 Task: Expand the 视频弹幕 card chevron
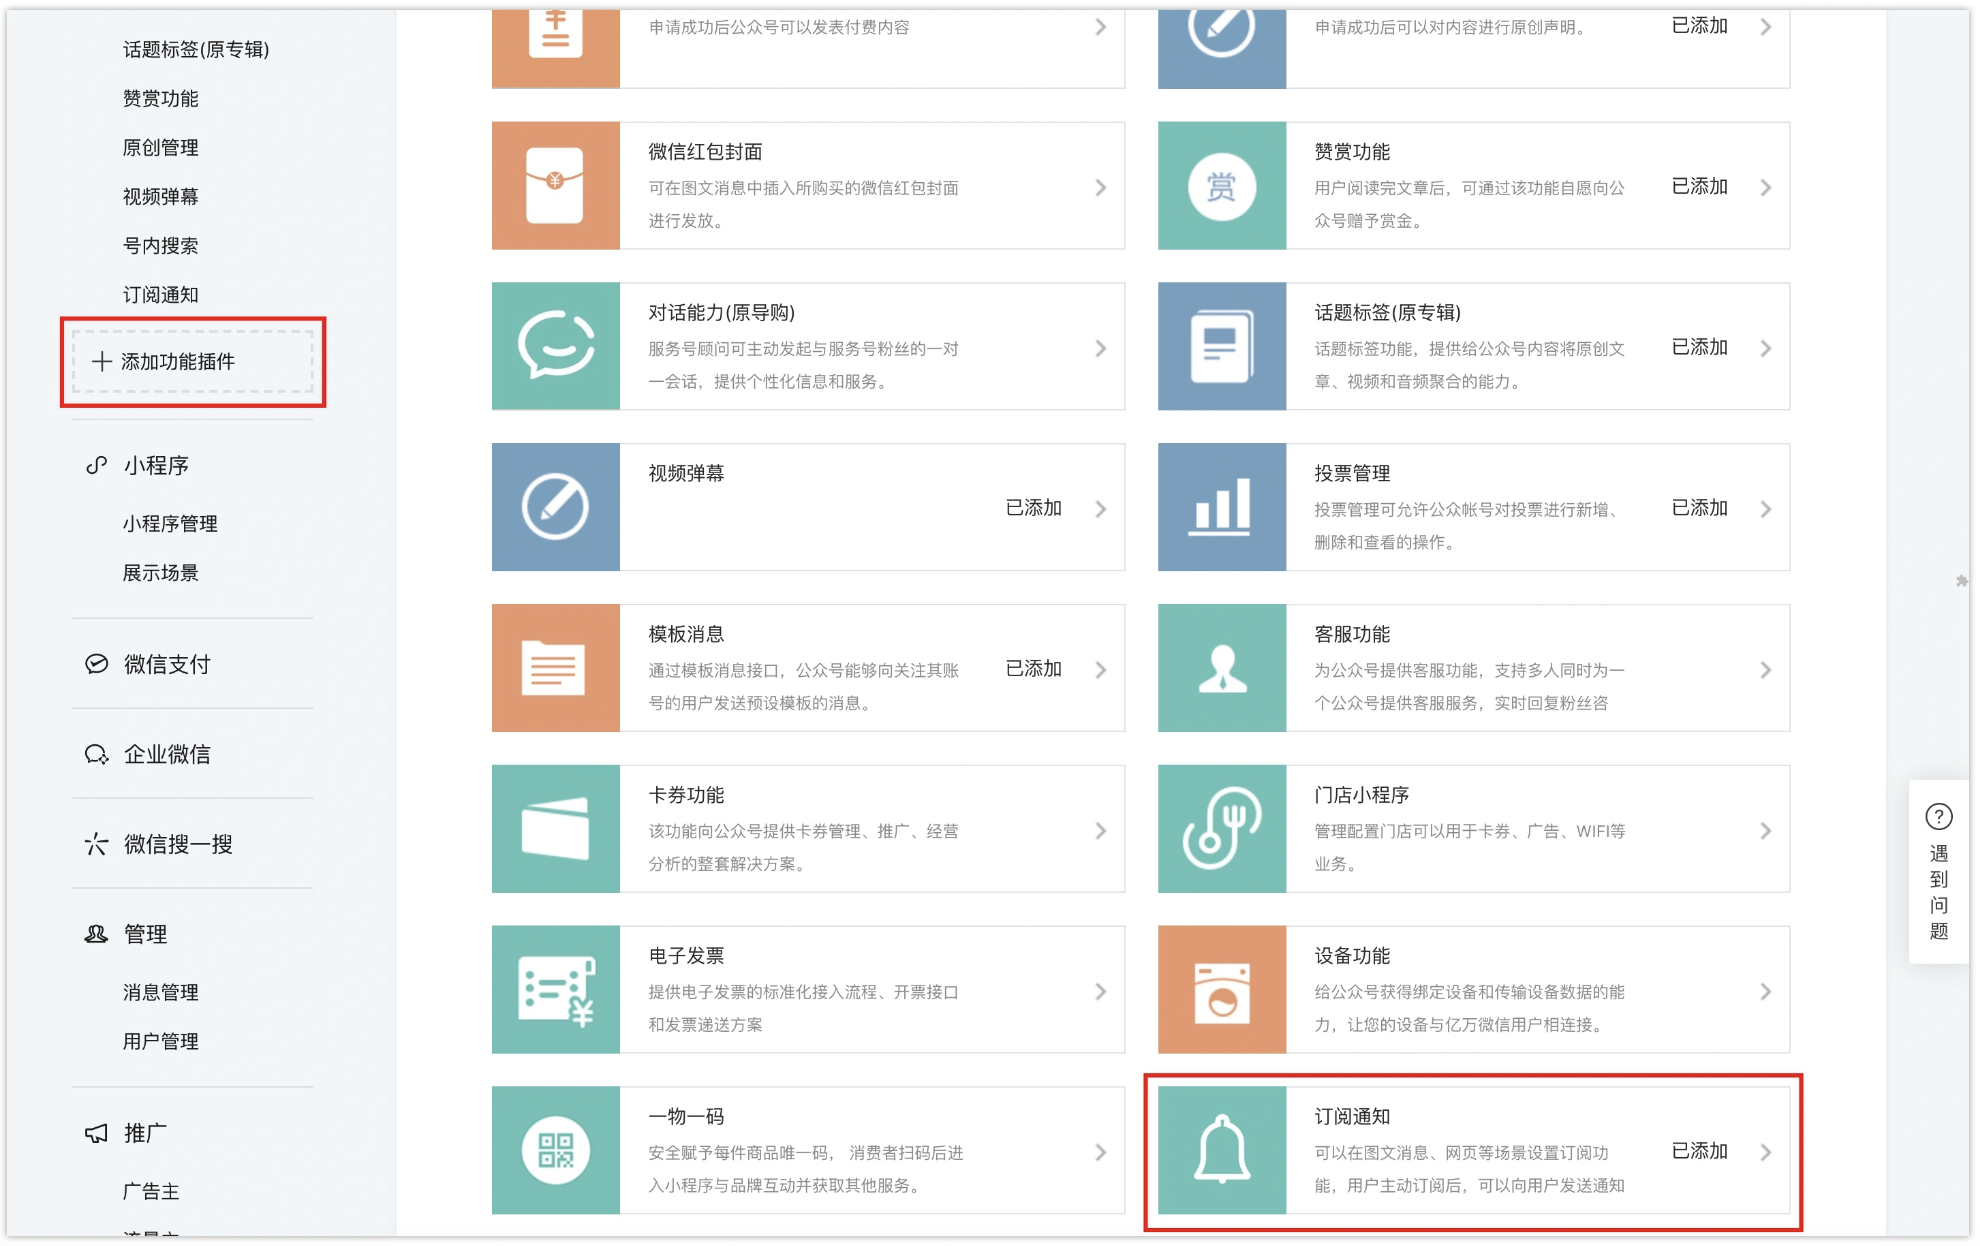click(1100, 509)
